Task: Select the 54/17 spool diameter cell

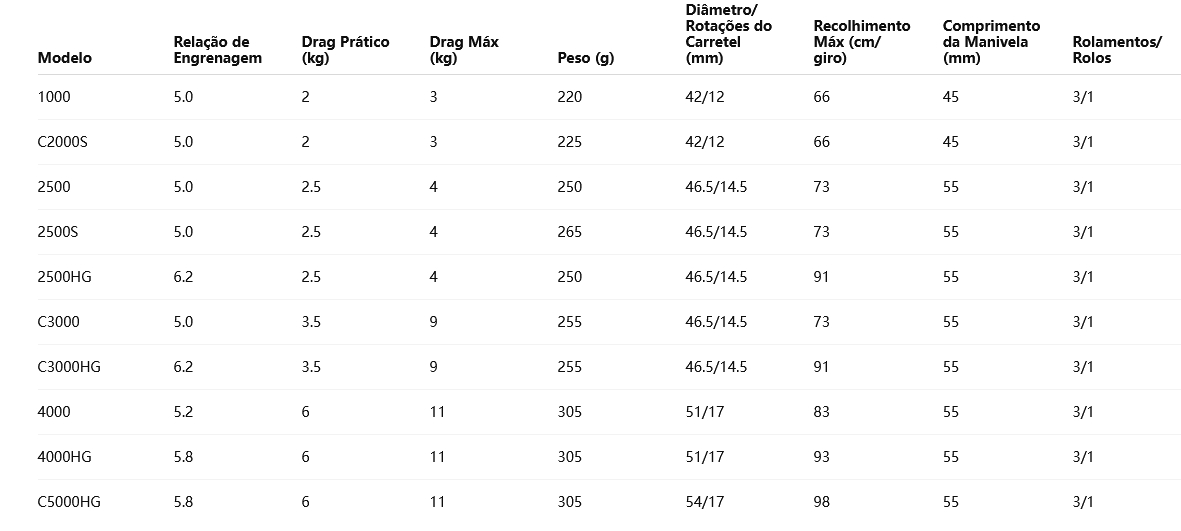Action: click(705, 502)
